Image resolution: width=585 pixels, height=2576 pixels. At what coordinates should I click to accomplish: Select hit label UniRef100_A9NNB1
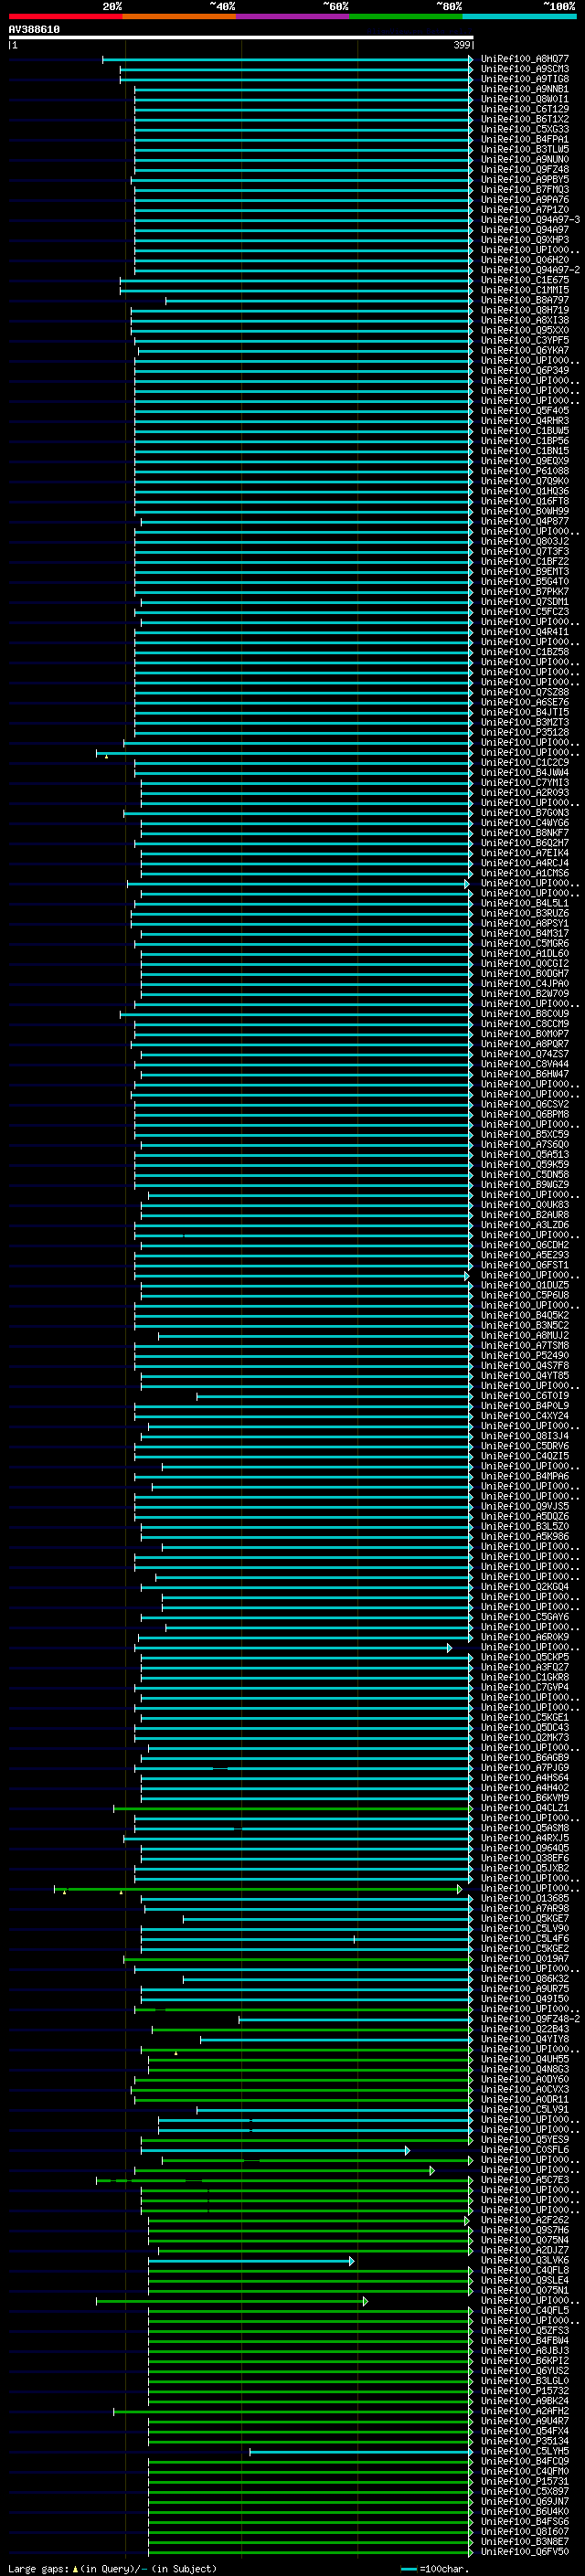coord(524,89)
